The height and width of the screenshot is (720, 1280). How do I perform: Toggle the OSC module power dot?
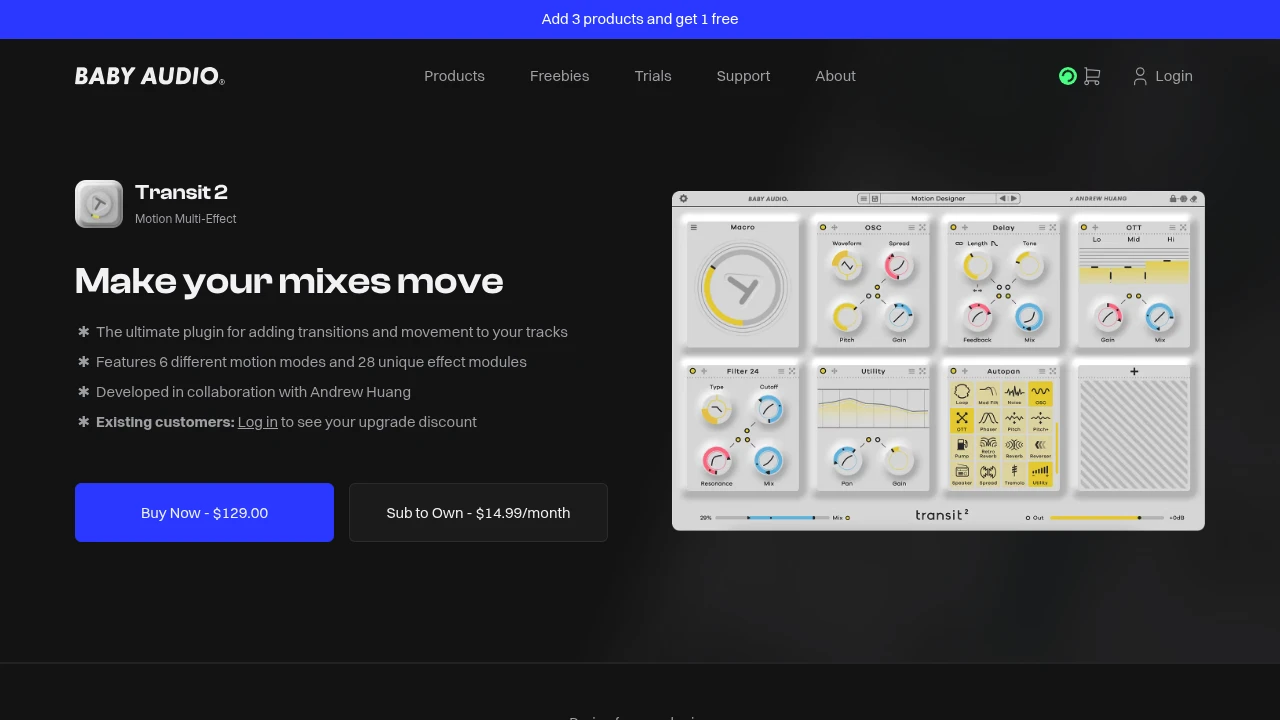[823, 227]
